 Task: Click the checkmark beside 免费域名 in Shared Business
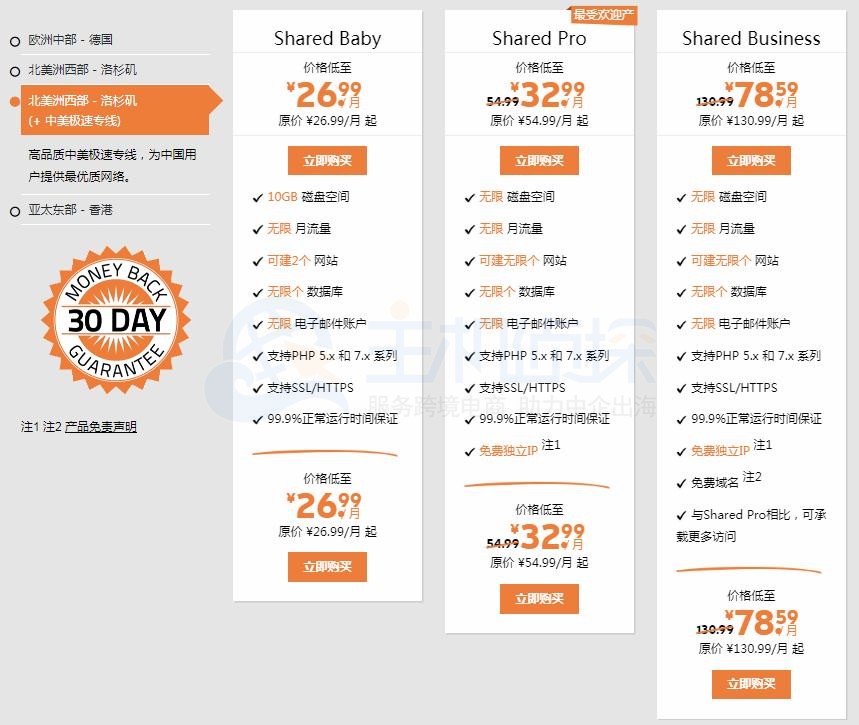click(x=682, y=478)
